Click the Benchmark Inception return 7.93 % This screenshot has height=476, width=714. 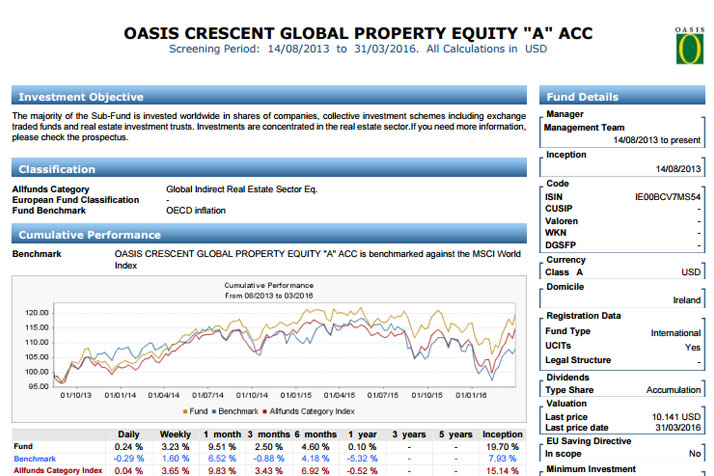click(x=502, y=459)
